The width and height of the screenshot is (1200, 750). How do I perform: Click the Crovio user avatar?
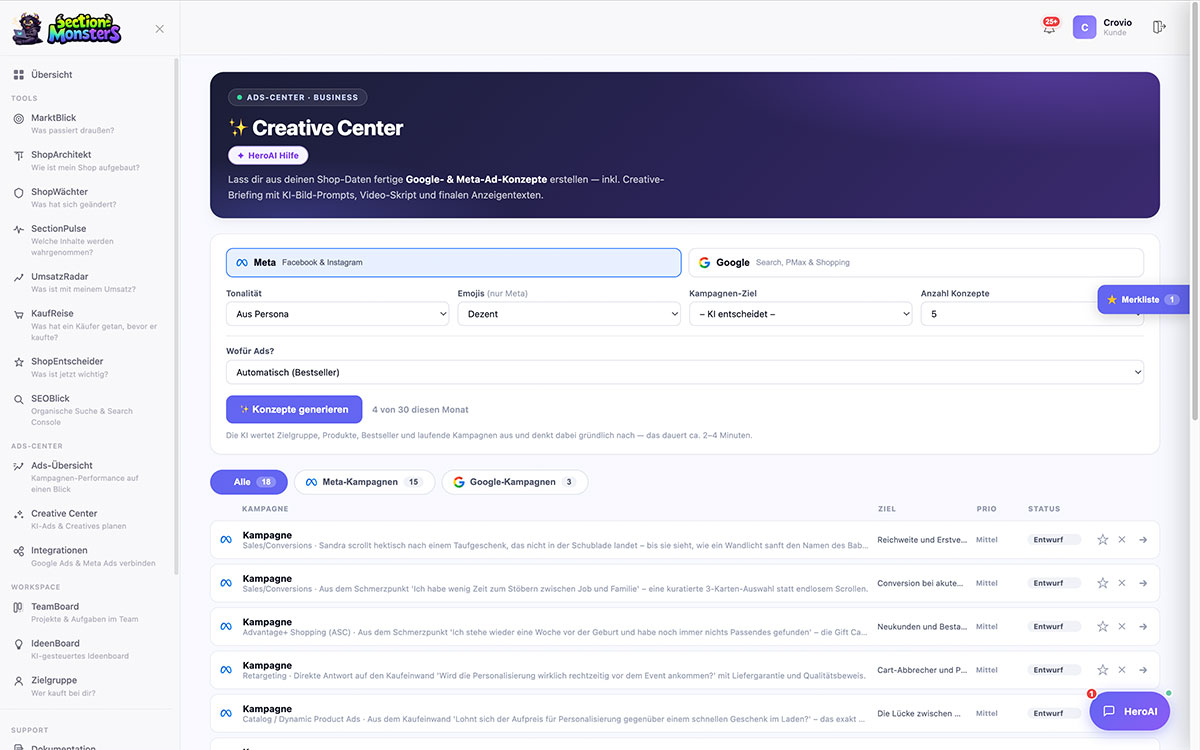(x=1084, y=27)
